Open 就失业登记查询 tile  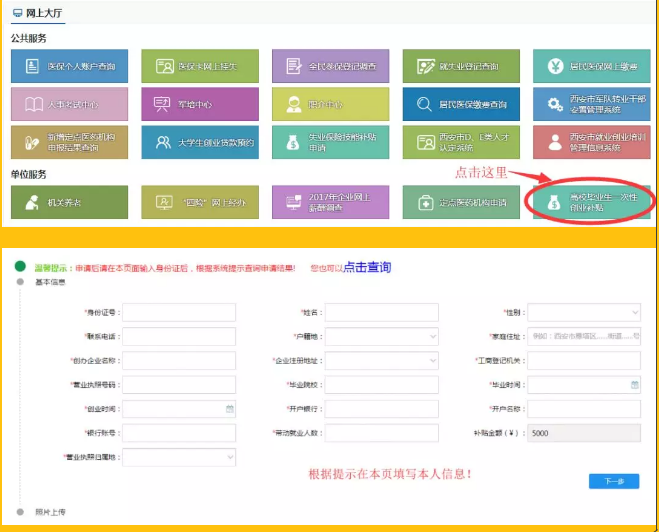[x=461, y=66]
